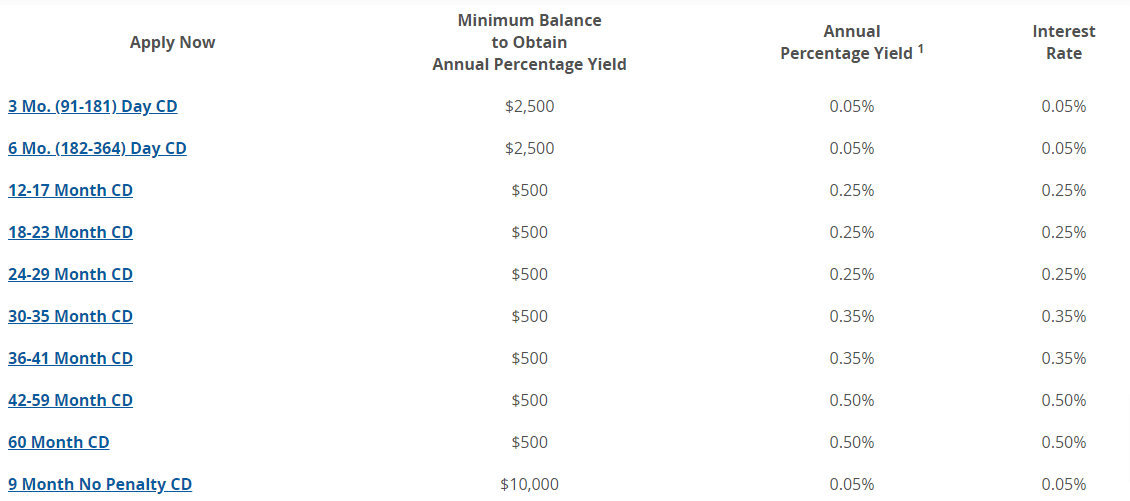Click the 12-17 Month CD link
1130x501 pixels.
tap(70, 190)
